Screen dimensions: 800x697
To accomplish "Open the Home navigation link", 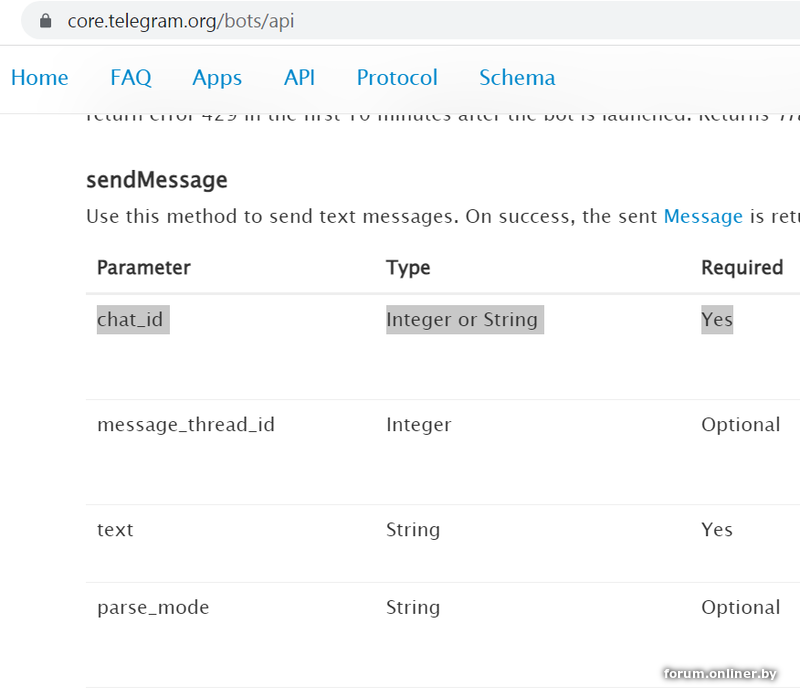I will click(40, 78).
